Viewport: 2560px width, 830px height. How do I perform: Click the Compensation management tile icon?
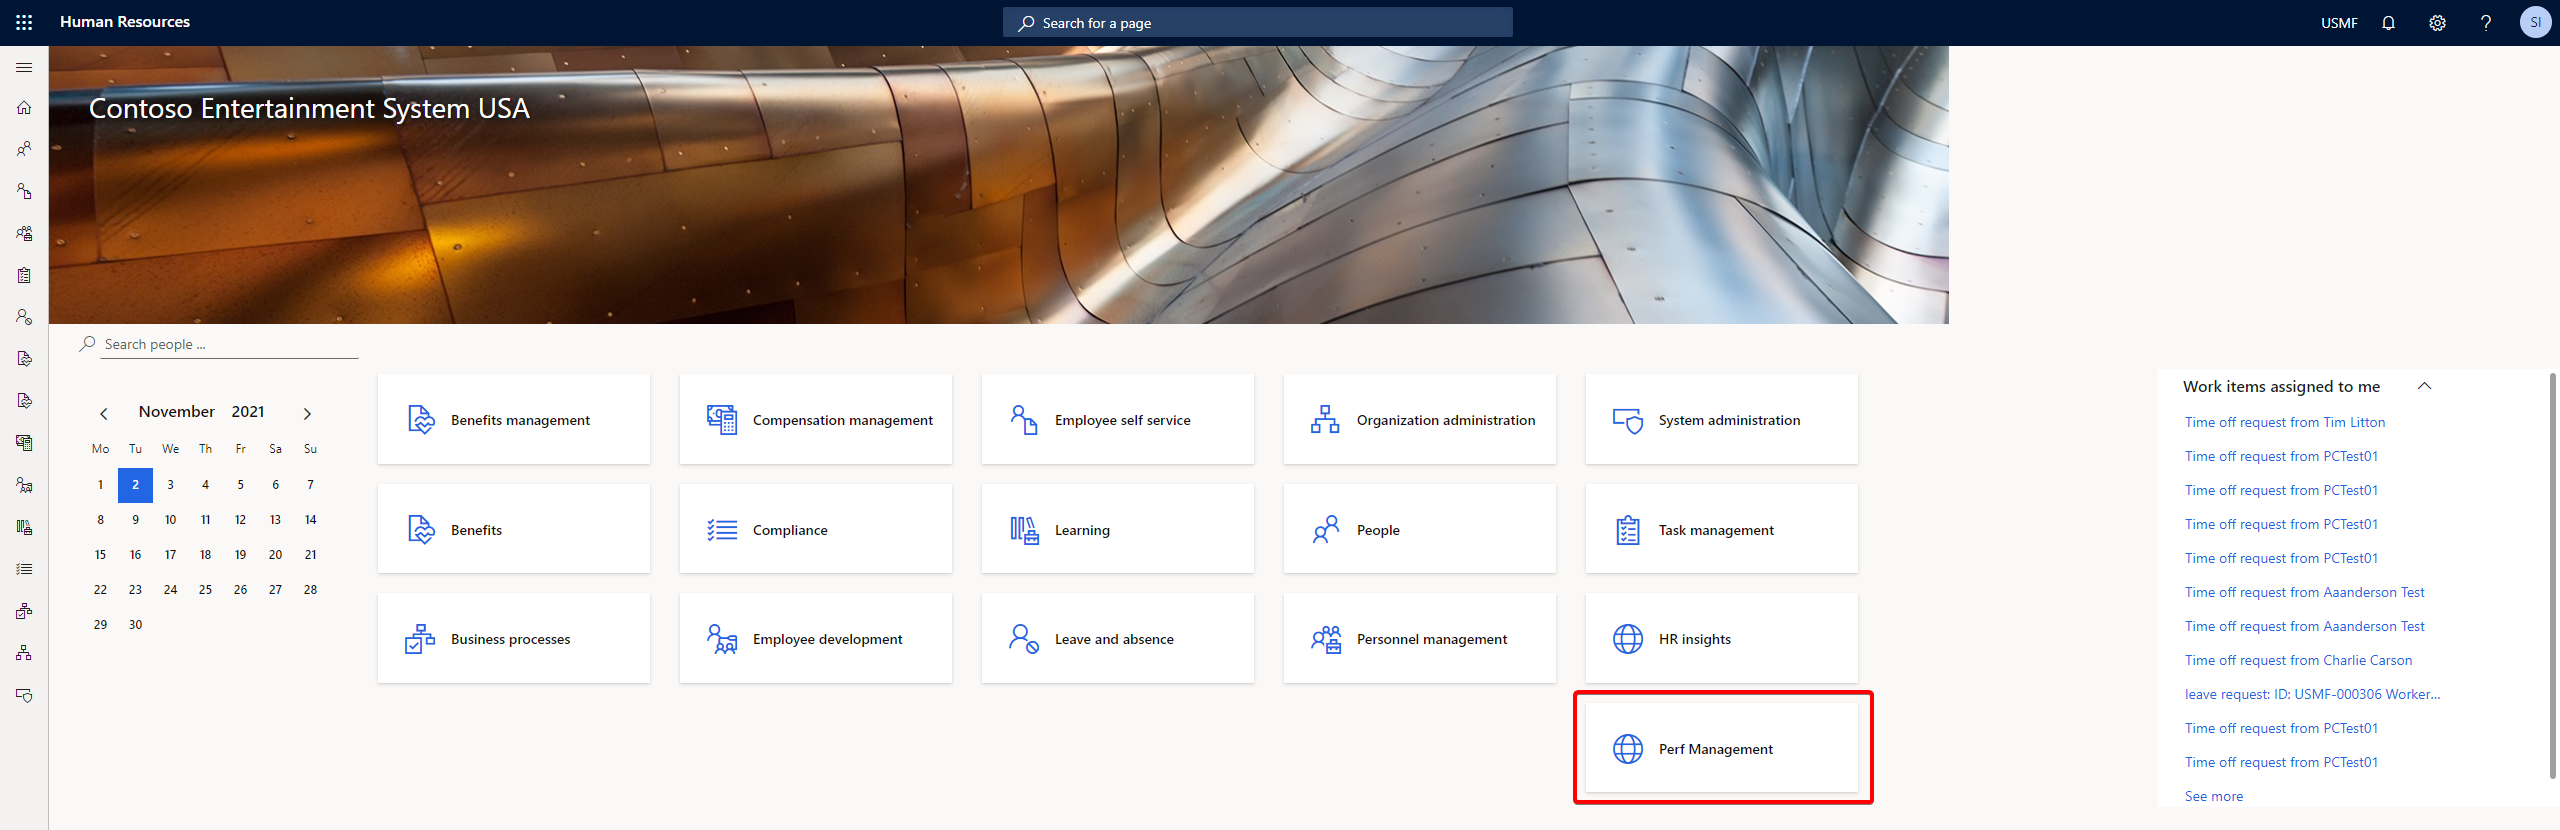[x=722, y=420]
